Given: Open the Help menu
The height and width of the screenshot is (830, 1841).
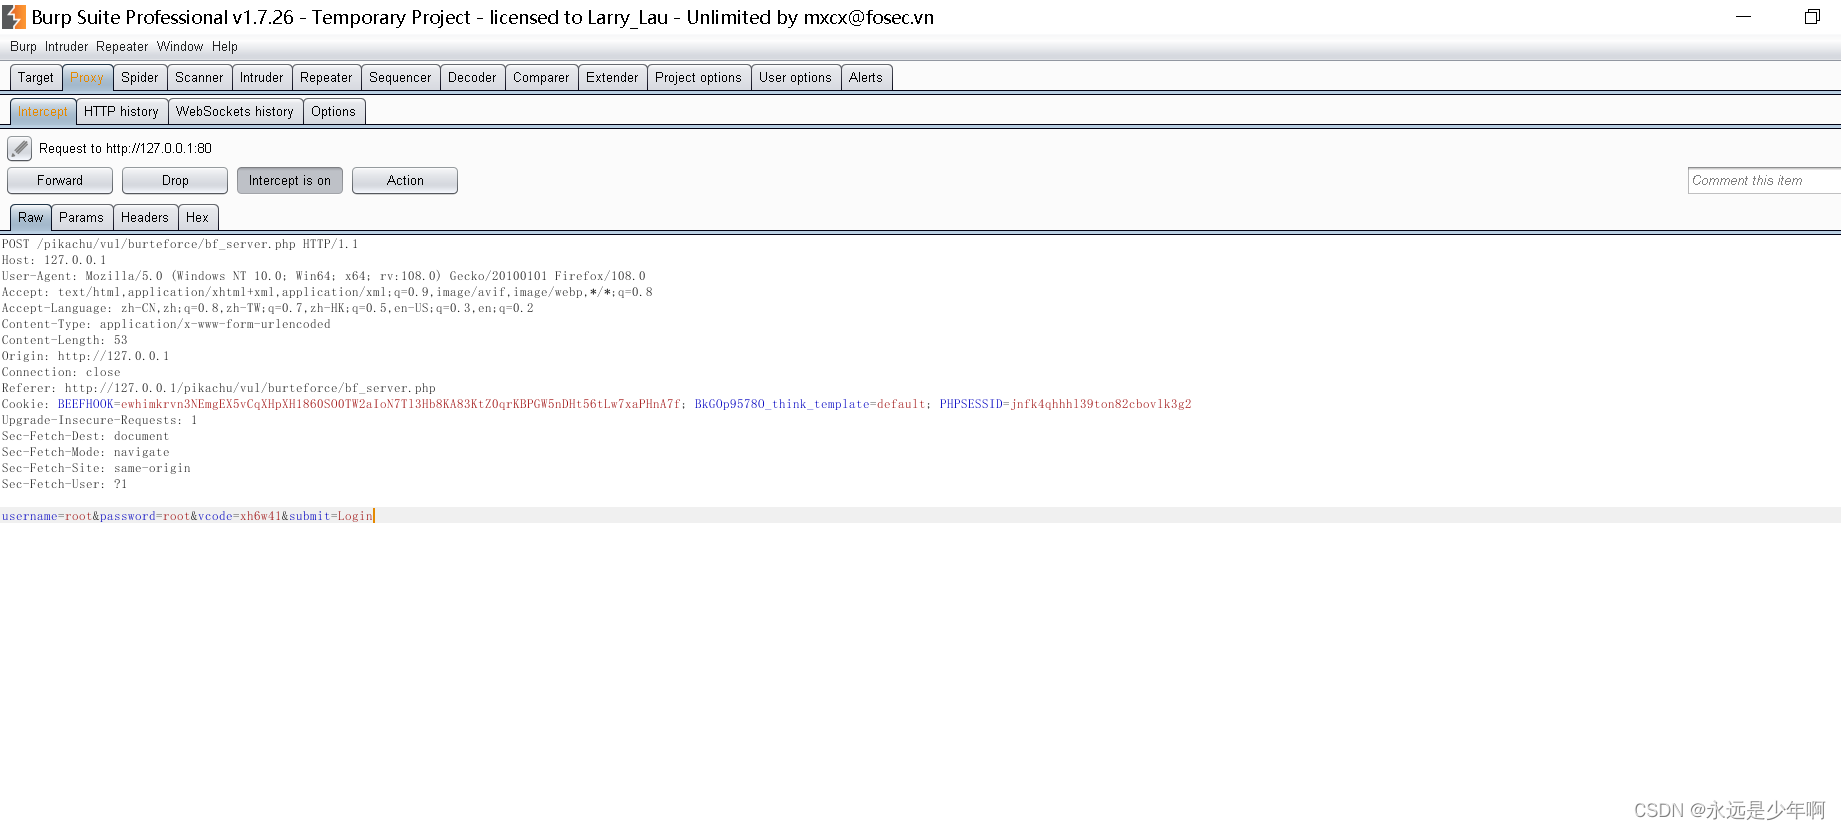Looking at the screenshot, I should click(225, 47).
